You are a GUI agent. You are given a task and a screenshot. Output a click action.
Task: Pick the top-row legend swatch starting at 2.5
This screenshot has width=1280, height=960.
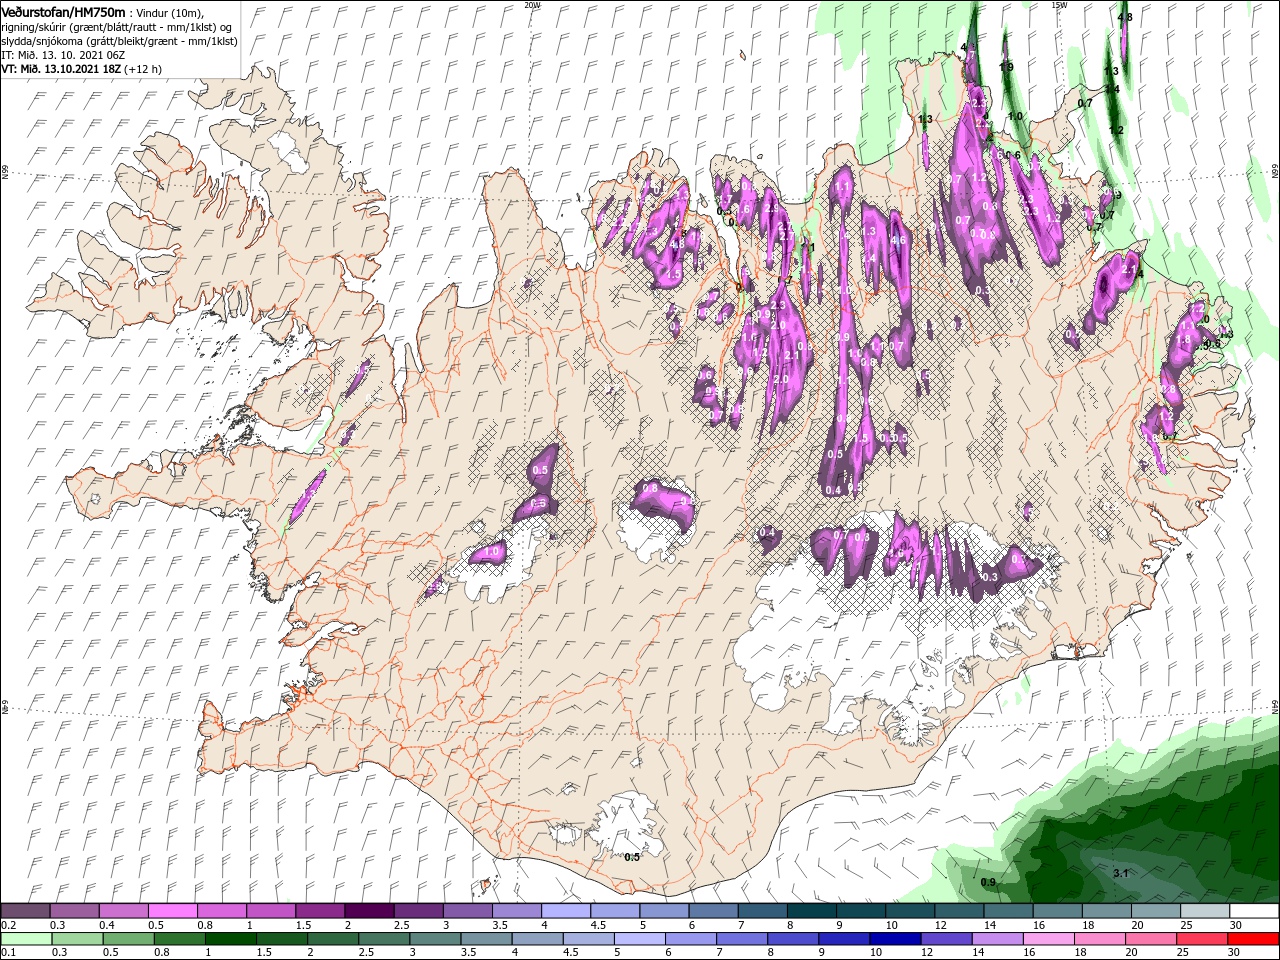pos(418,911)
